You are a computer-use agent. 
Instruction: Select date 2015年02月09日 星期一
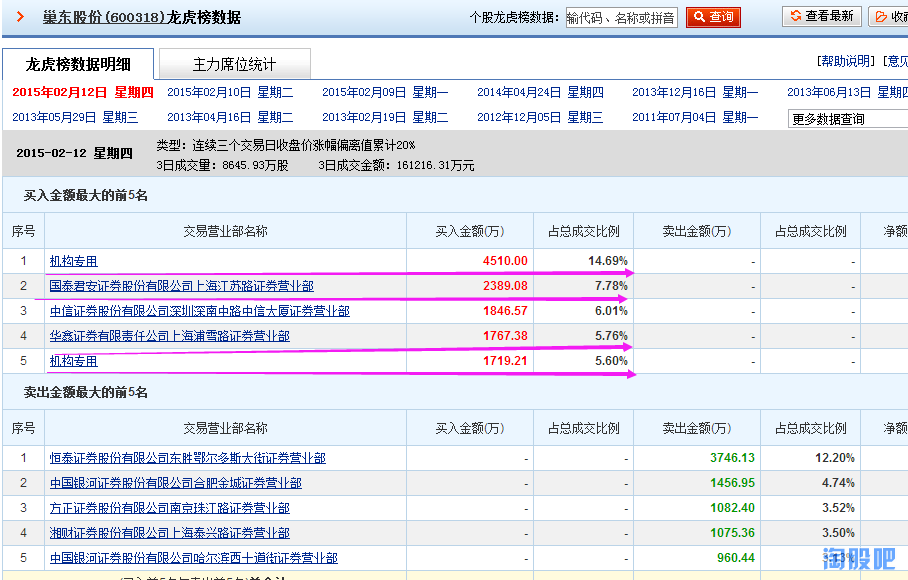click(385, 92)
